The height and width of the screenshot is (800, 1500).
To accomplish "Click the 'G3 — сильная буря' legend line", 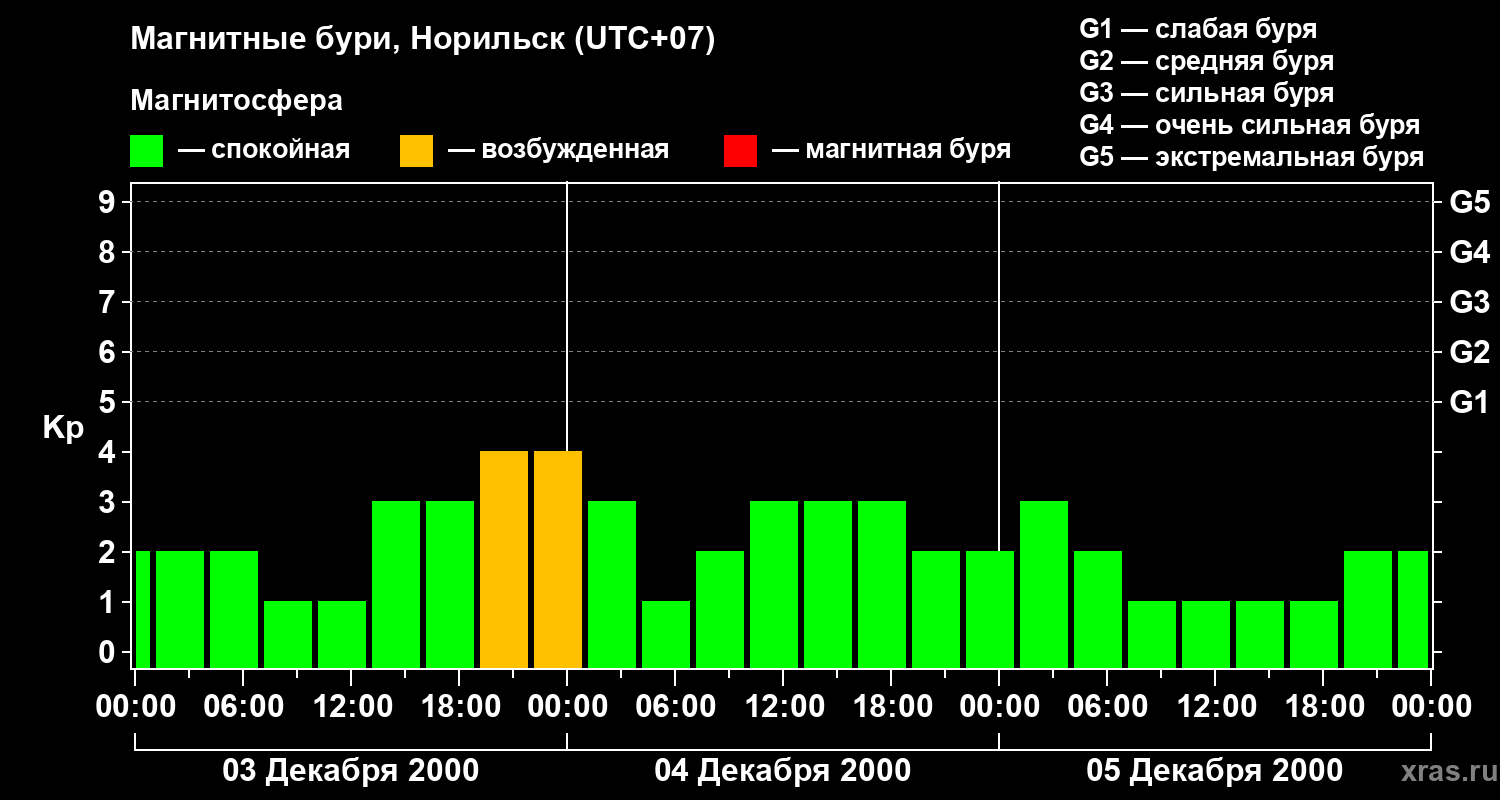I will point(1206,93).
